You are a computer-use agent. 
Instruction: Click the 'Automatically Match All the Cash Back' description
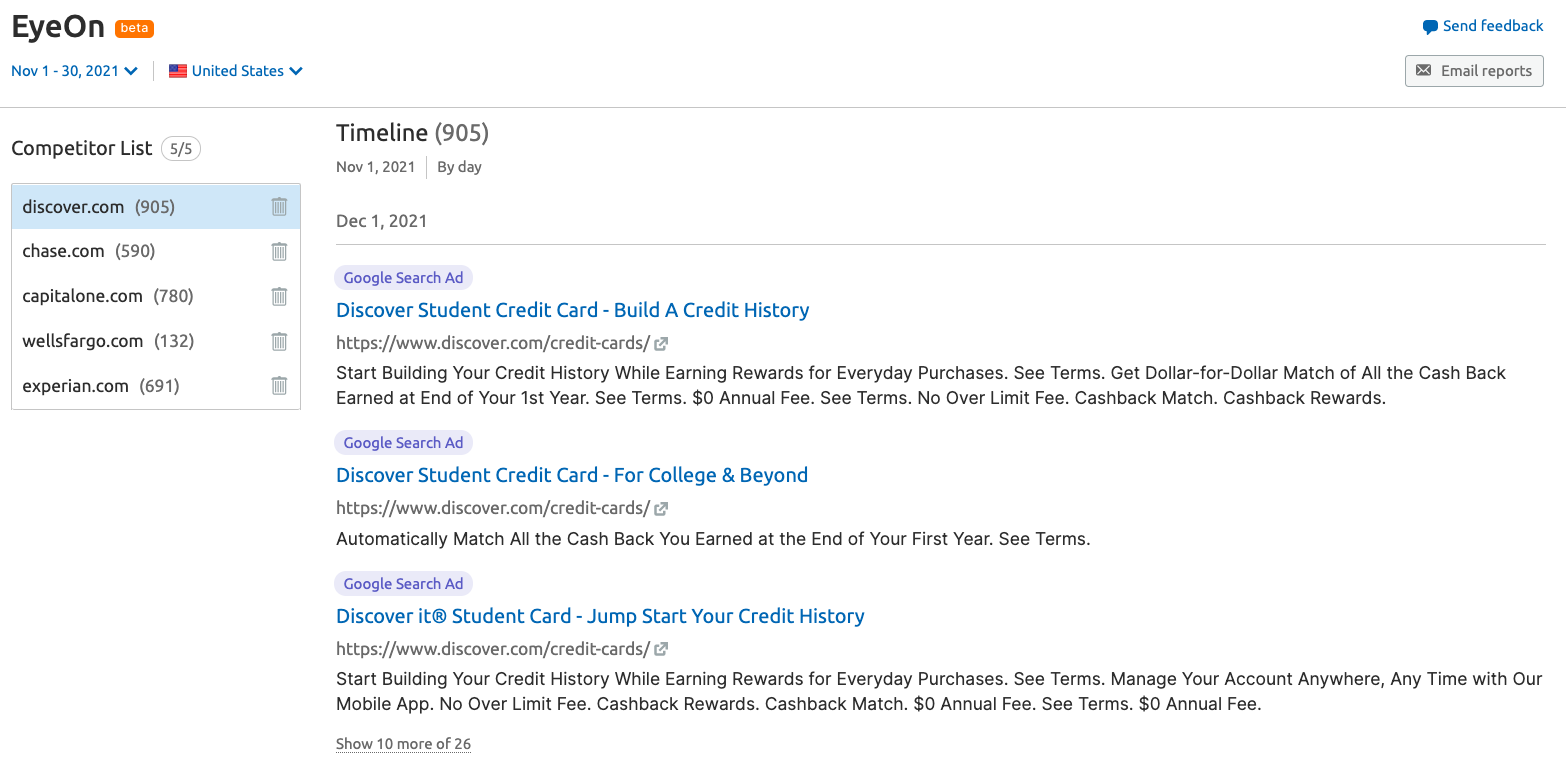pos(713,539)
